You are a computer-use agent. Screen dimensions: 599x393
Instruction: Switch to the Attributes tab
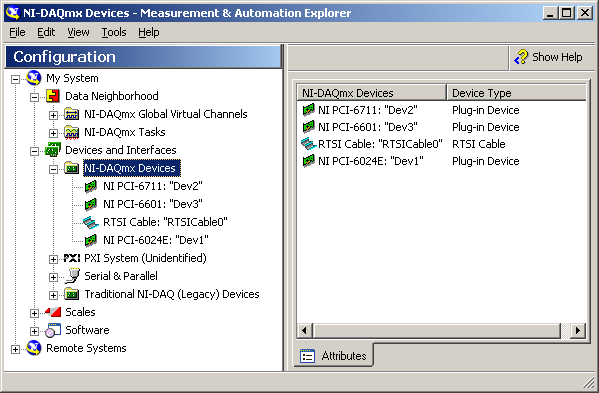333,356
